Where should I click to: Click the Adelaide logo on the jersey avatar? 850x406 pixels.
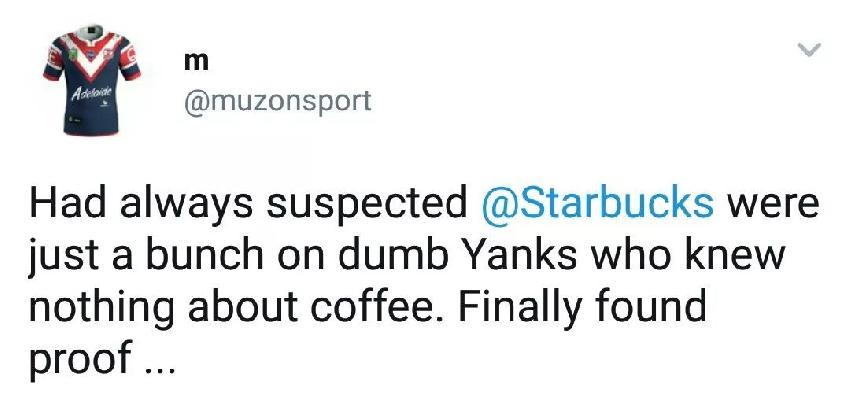point(93,92)
